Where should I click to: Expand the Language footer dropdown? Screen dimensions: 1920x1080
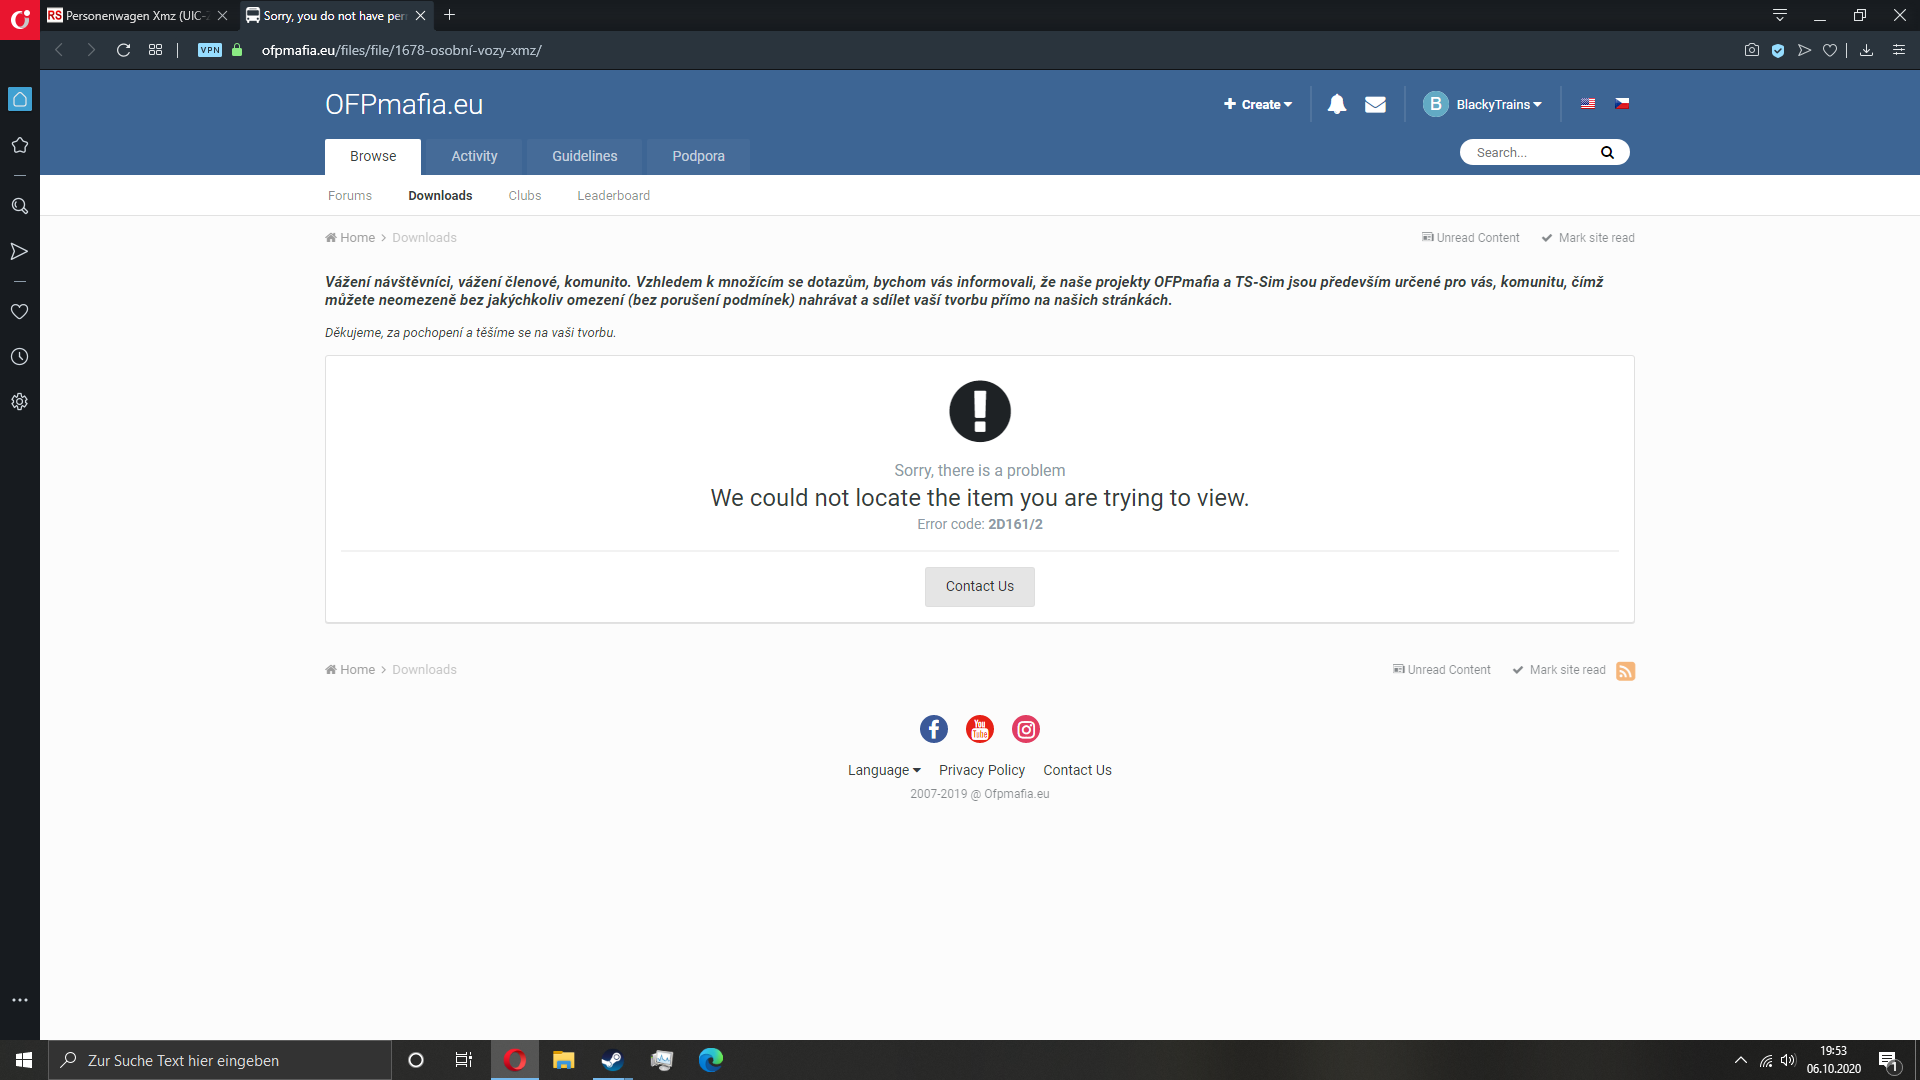pyautogui.click(x=883, y=770)
